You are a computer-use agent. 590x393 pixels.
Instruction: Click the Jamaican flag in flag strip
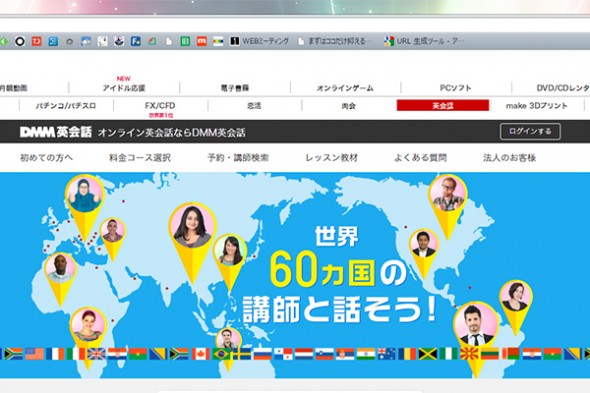point(428,354)
